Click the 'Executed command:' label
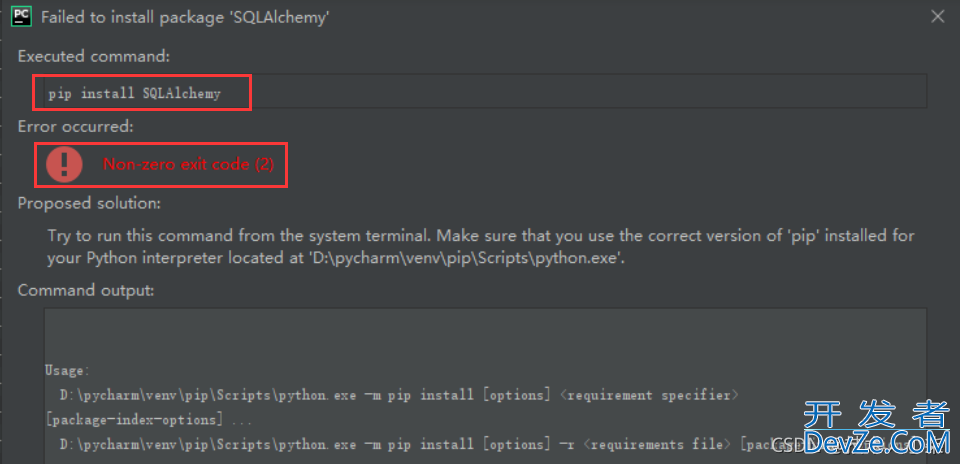Screen dimensions: 960x464 tap(94, 56)
